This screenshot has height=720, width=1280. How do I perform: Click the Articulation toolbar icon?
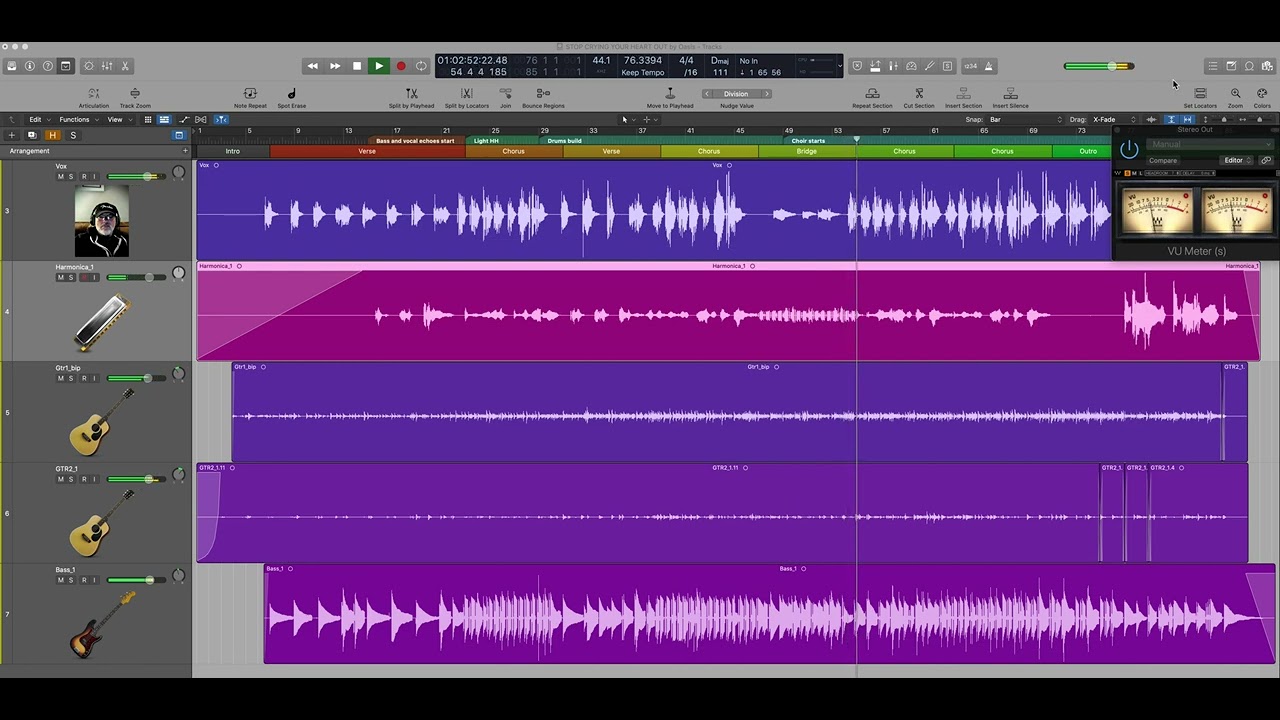(x=94, y=93)
